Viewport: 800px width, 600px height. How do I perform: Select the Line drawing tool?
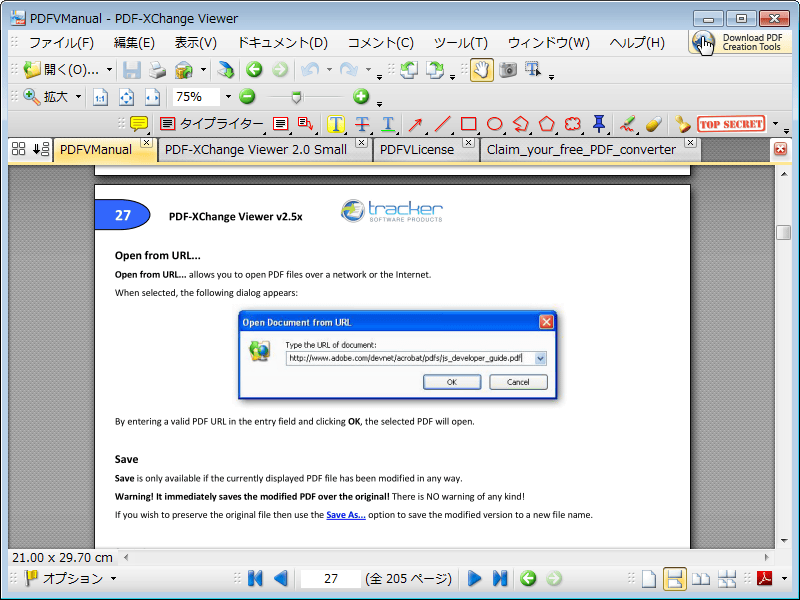442,124
